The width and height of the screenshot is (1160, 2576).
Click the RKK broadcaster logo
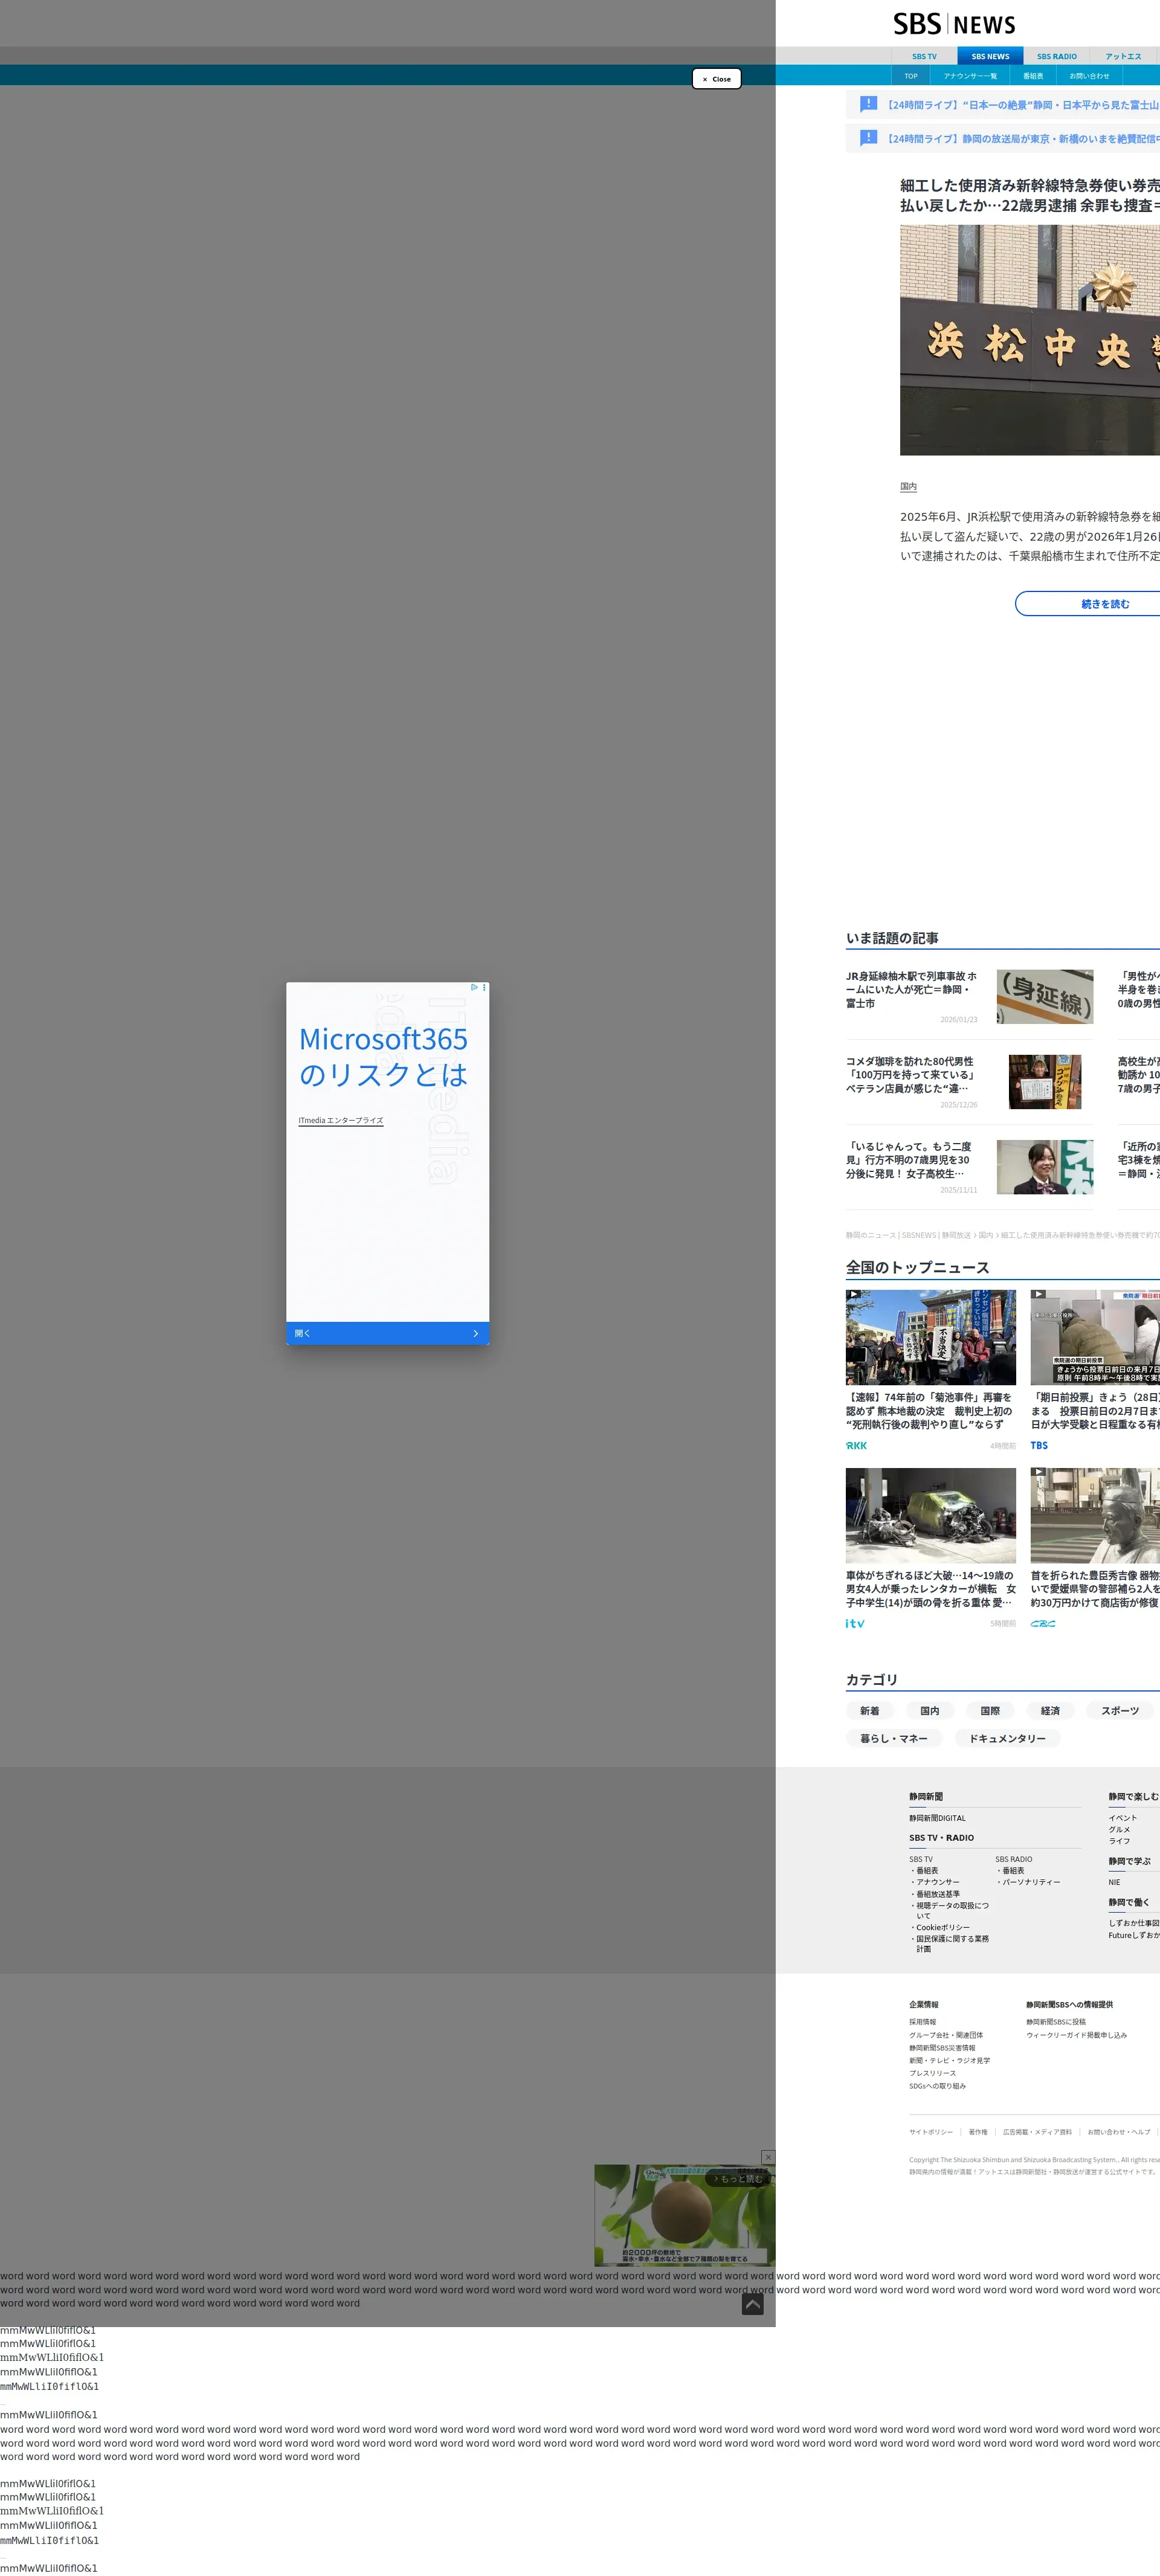coord(856,1445)
